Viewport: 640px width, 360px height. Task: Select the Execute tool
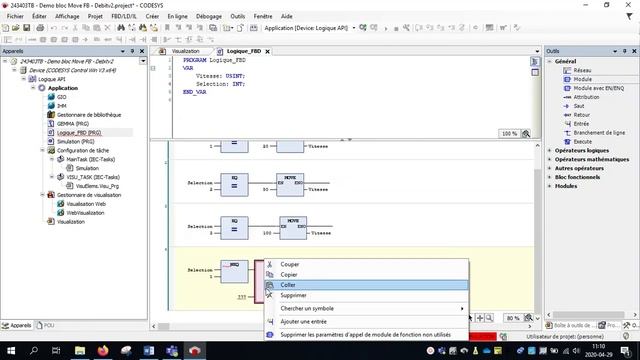pos(582,142)
